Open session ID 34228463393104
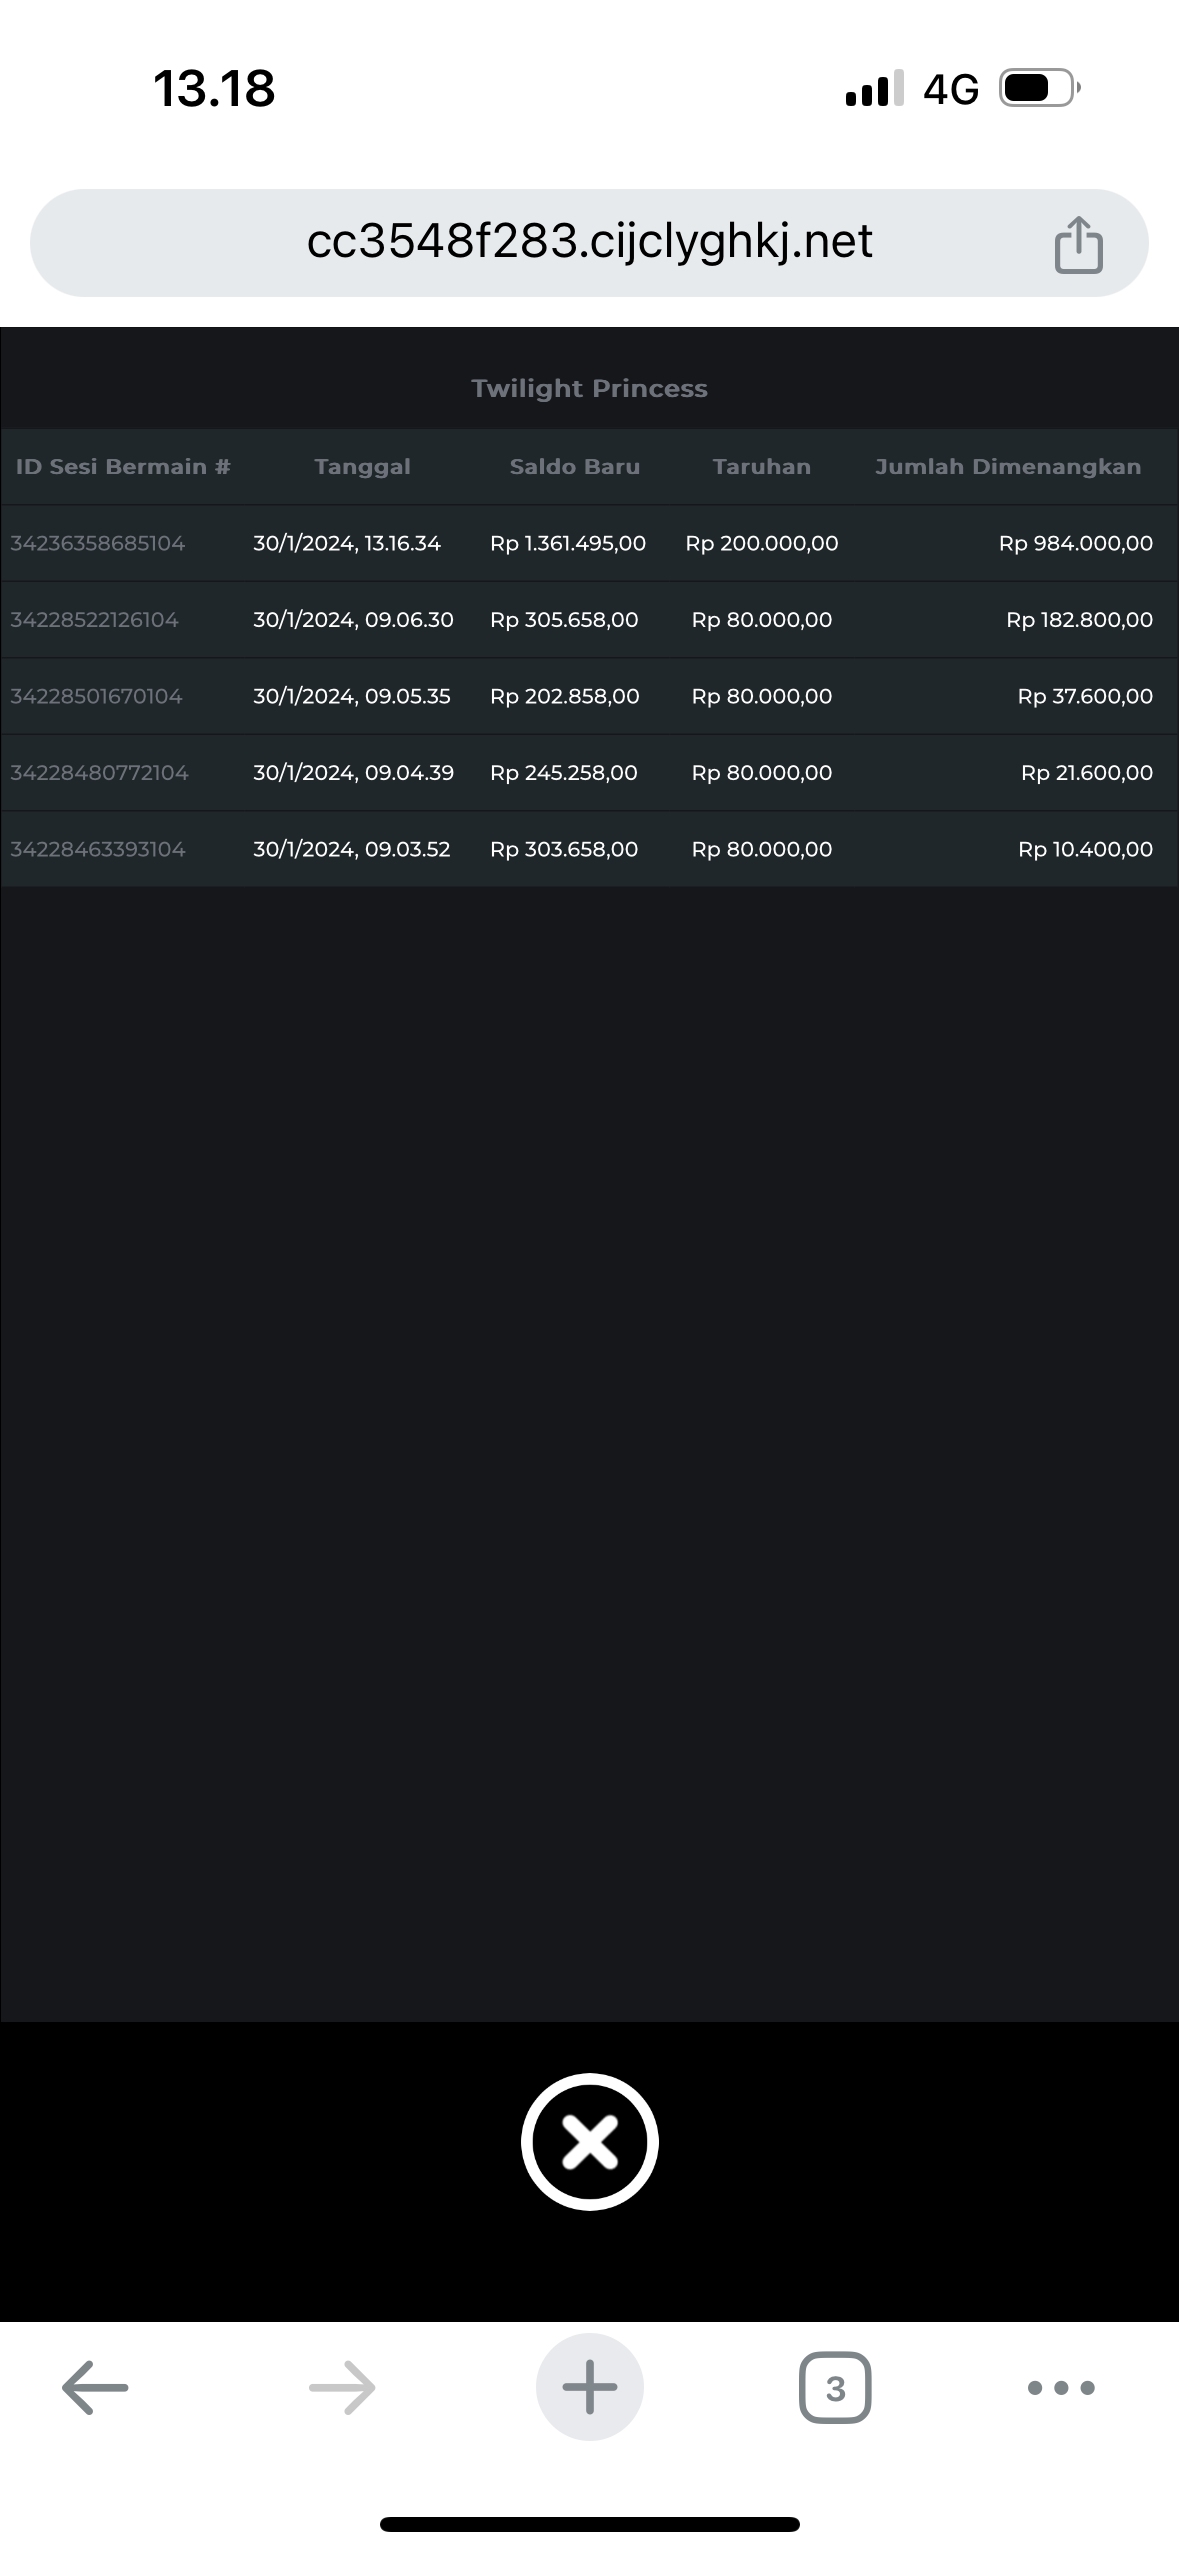This screenshot has width=1179, height=2556. [x=98, y=850]
